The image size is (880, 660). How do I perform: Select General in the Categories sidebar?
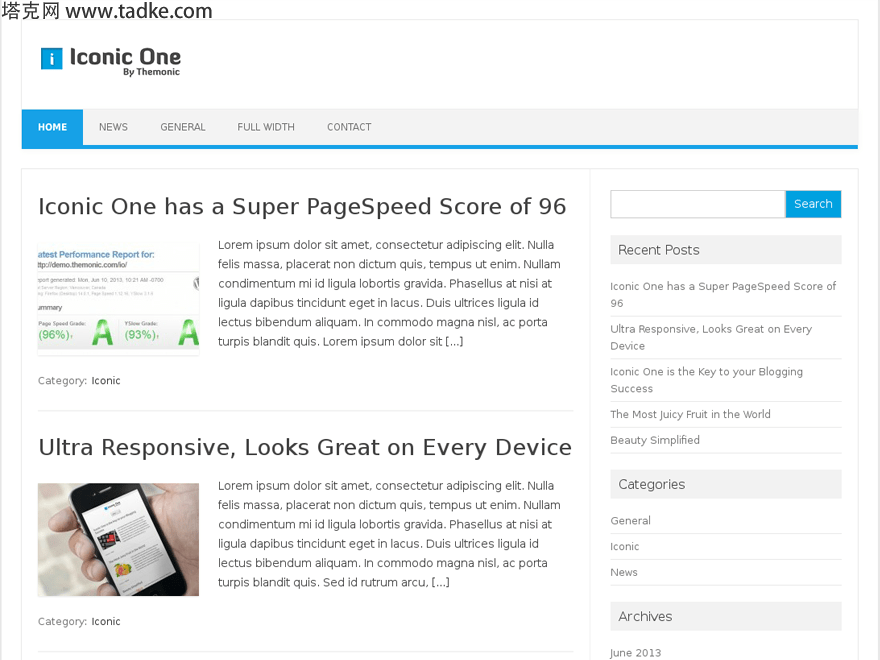(x=630, y=521)
